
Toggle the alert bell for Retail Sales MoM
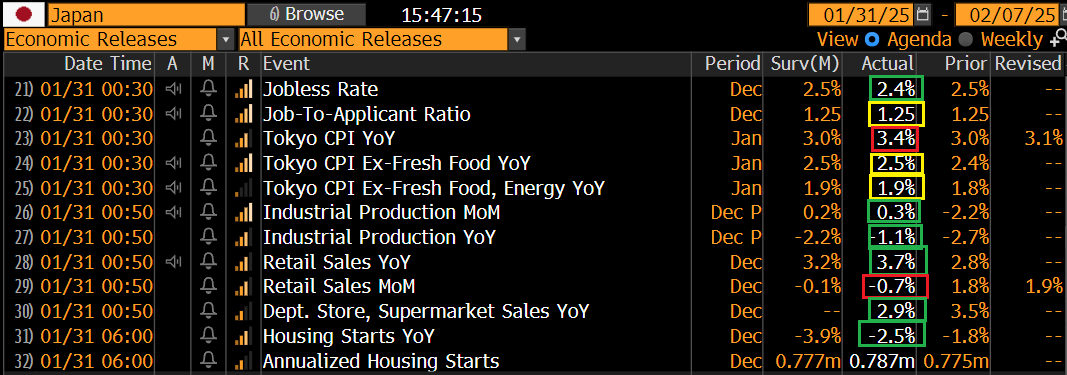coord(209,287)
